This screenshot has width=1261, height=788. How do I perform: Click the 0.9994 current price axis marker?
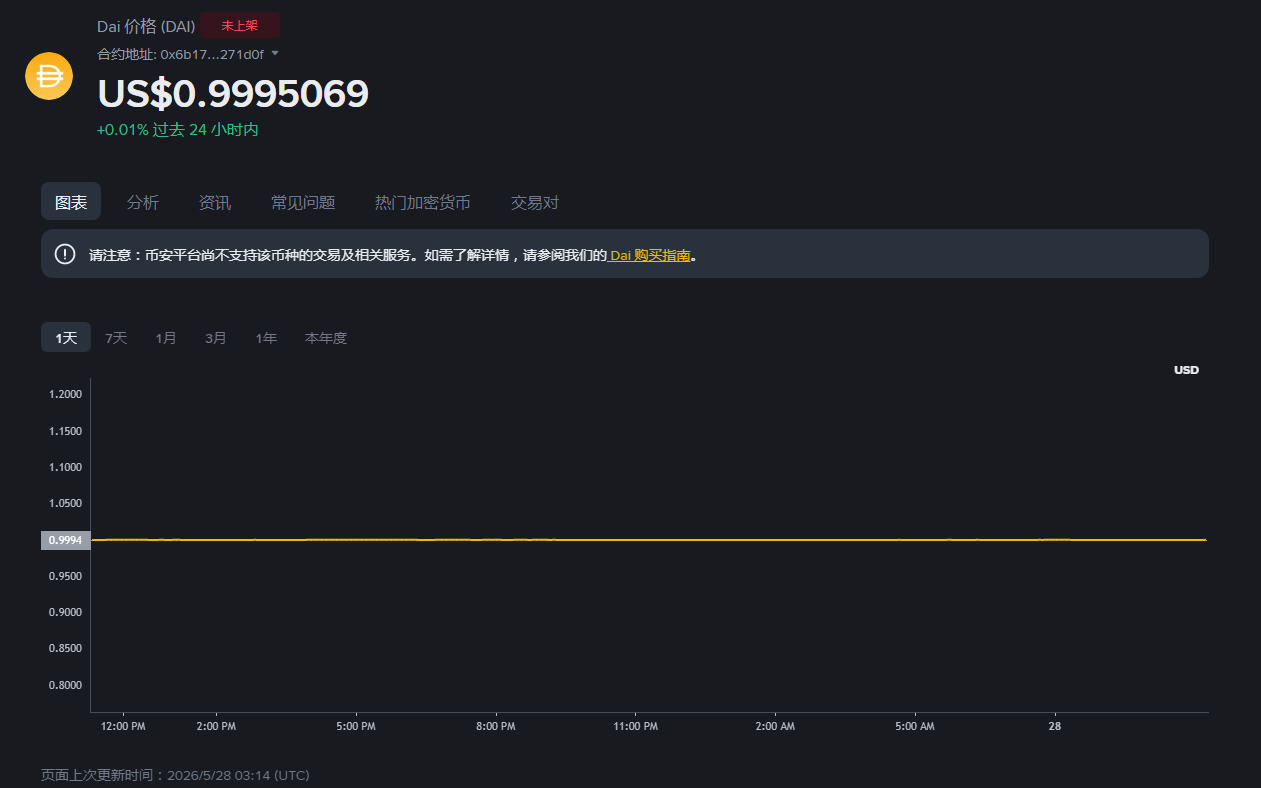click(66, 540)
